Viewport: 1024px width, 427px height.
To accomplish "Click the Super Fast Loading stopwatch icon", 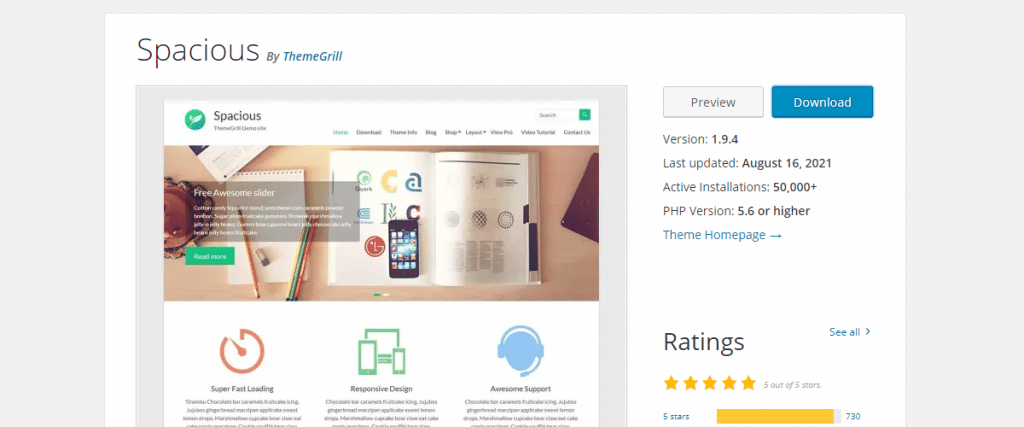I will click(x=242, y=351).
